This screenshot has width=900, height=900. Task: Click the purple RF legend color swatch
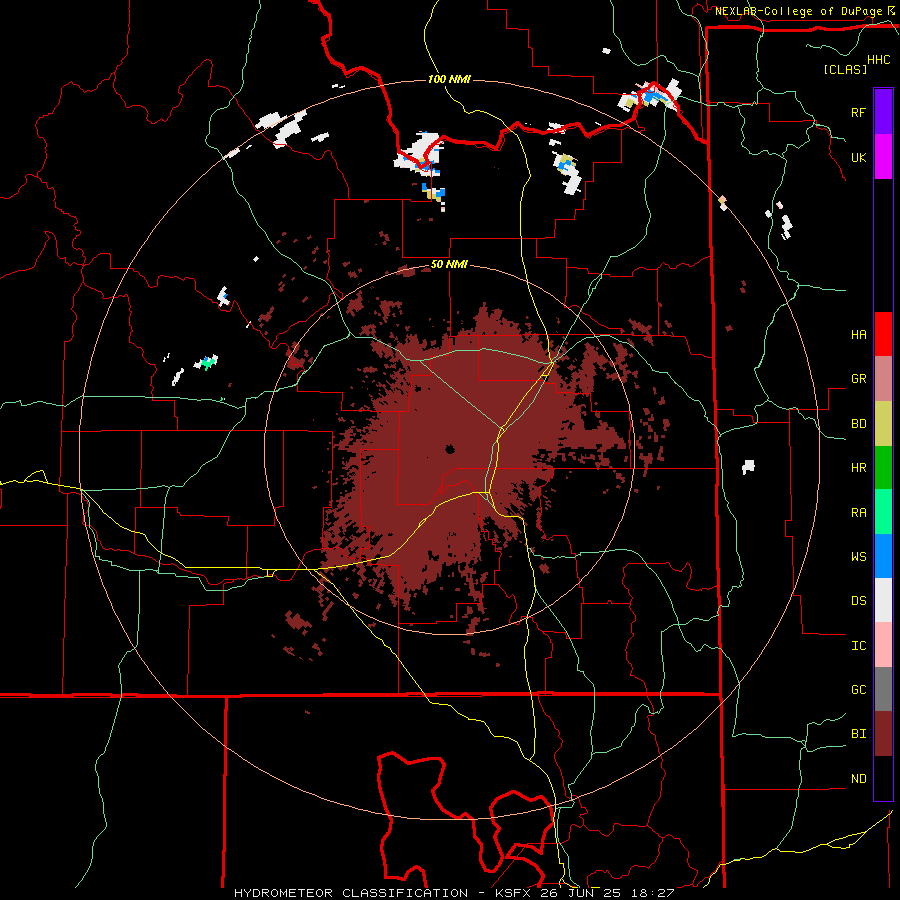(883, 112)
